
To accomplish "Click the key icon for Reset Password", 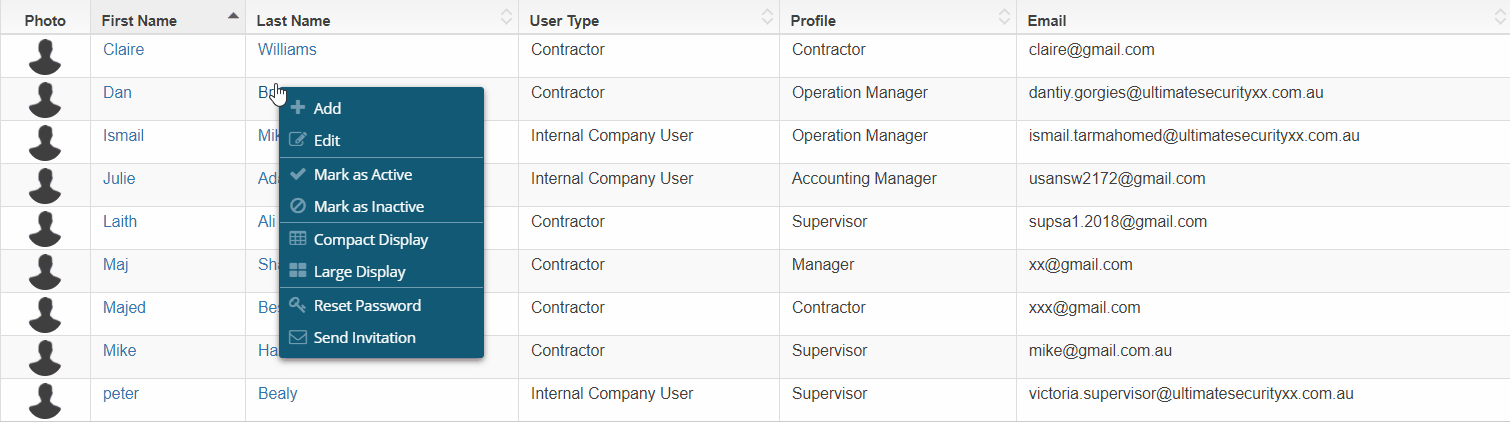I will [297, 305].
